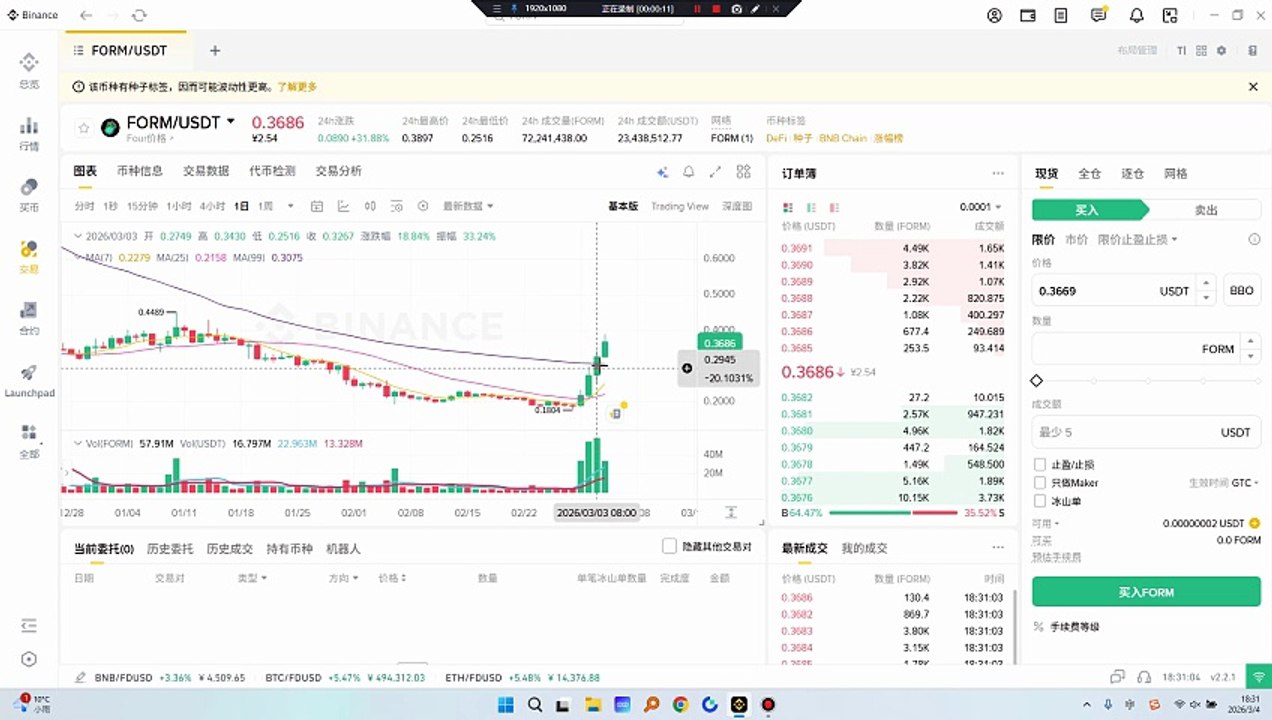This screenshot has height=720, width=1272.
Task: Switch to 全仓 cross margin tab
Action: [1089, 173]
